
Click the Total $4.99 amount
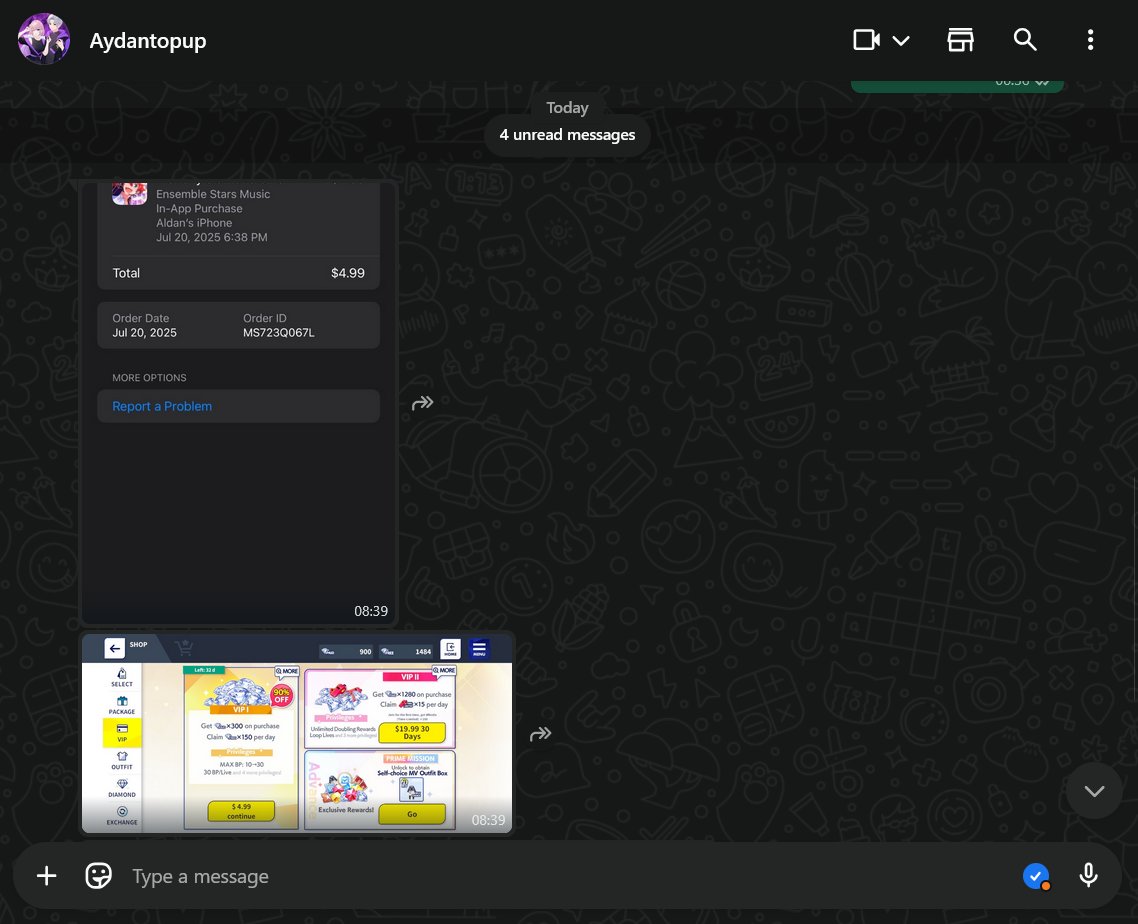point(348,273)
